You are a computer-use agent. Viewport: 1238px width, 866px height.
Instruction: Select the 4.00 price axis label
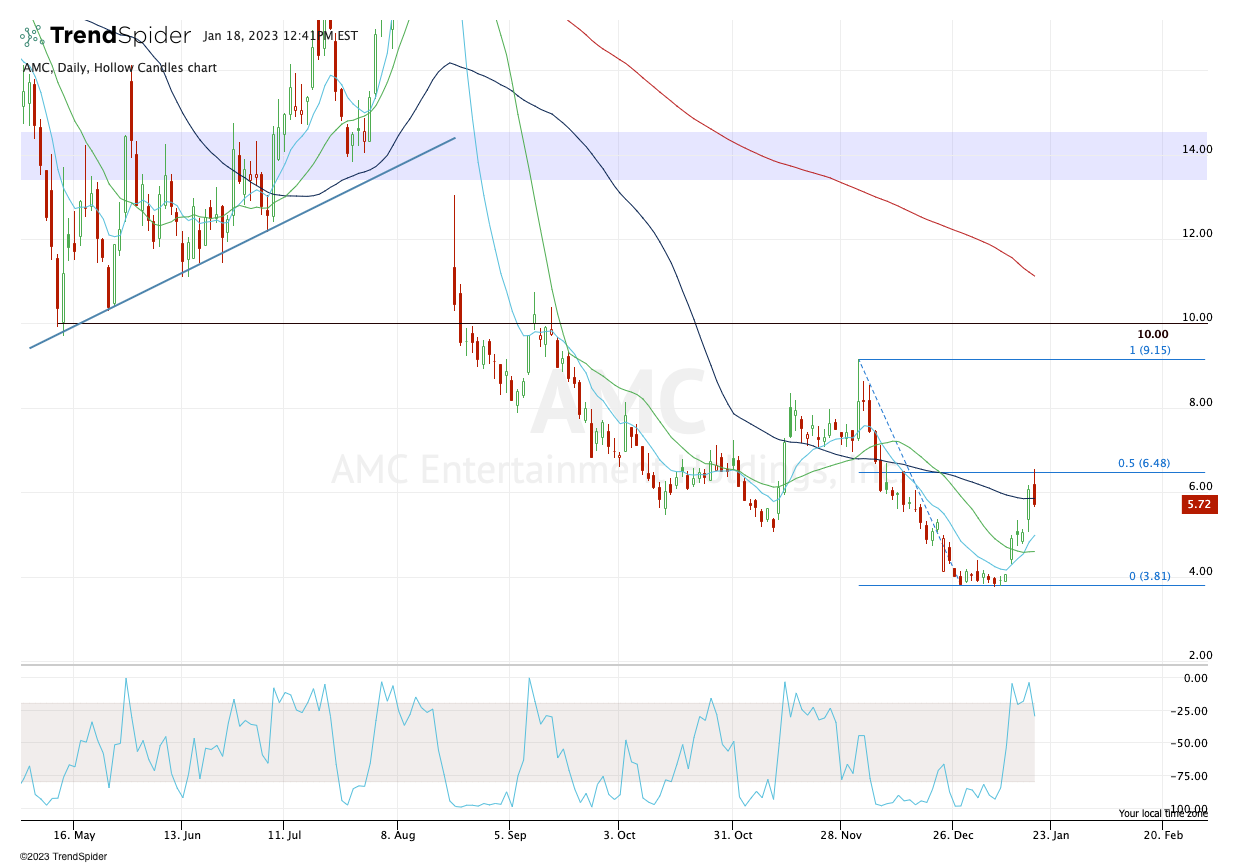click(x=1199, y=571)
